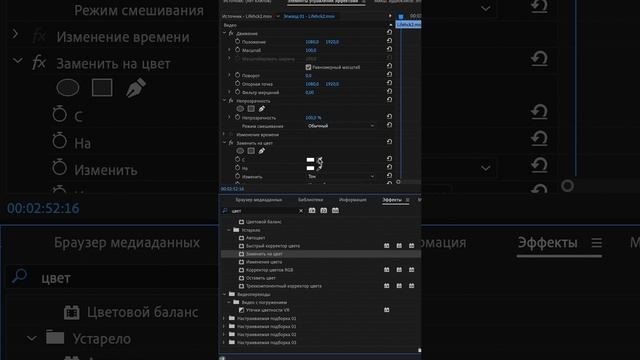Create rectangle mask under Непрозрачность
The height and width of the screenshot is (360, 640).
tap(251, 109)
